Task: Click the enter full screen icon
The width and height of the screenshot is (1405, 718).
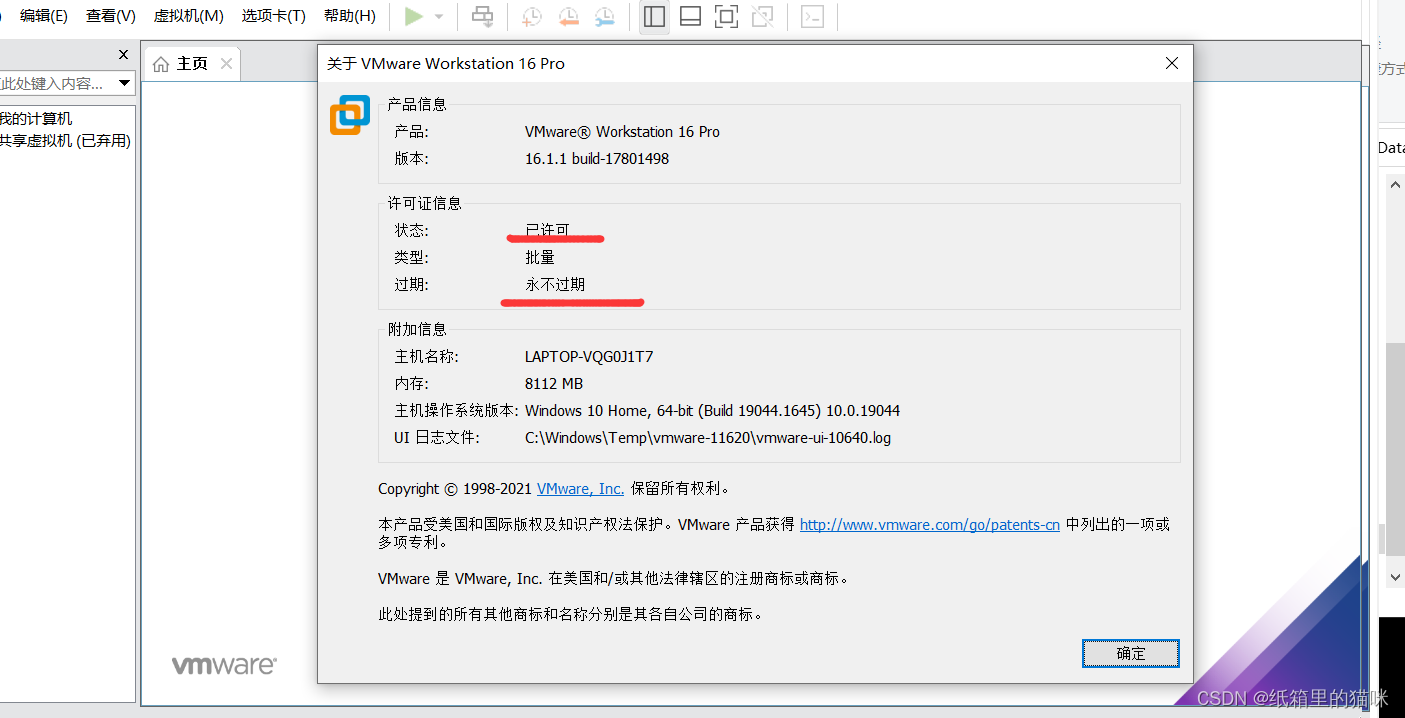Action: coord(726,16)
